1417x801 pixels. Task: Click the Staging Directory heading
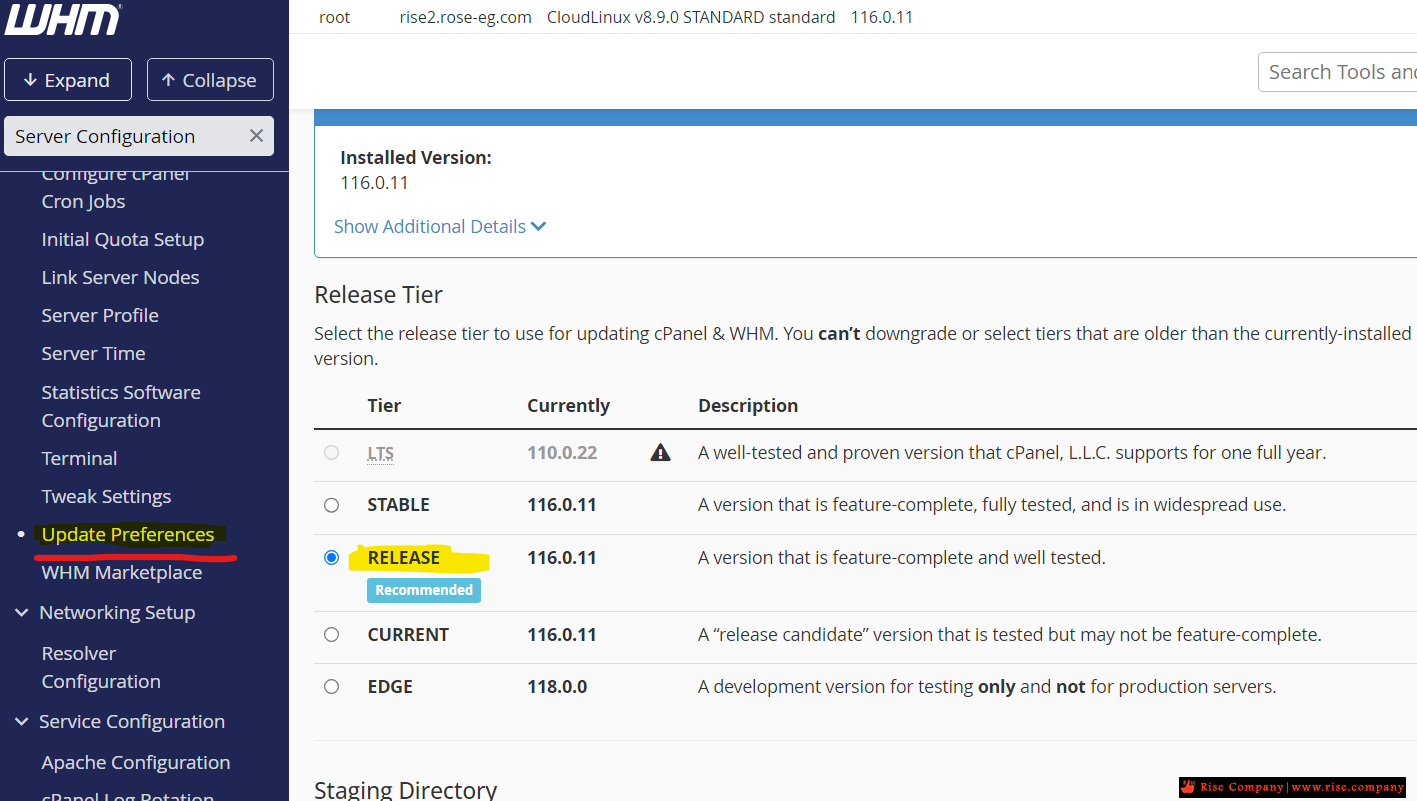pyautogui.click(x=405, y=790)
